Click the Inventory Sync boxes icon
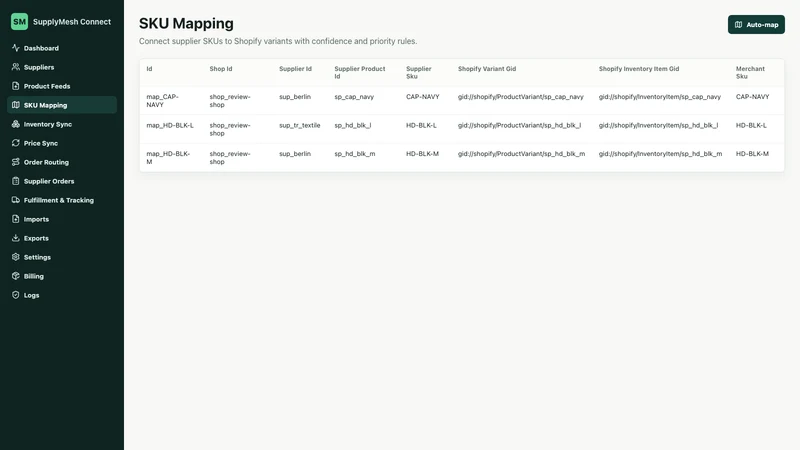This screenshot has height=450, width=800. (x=16, y=124)
